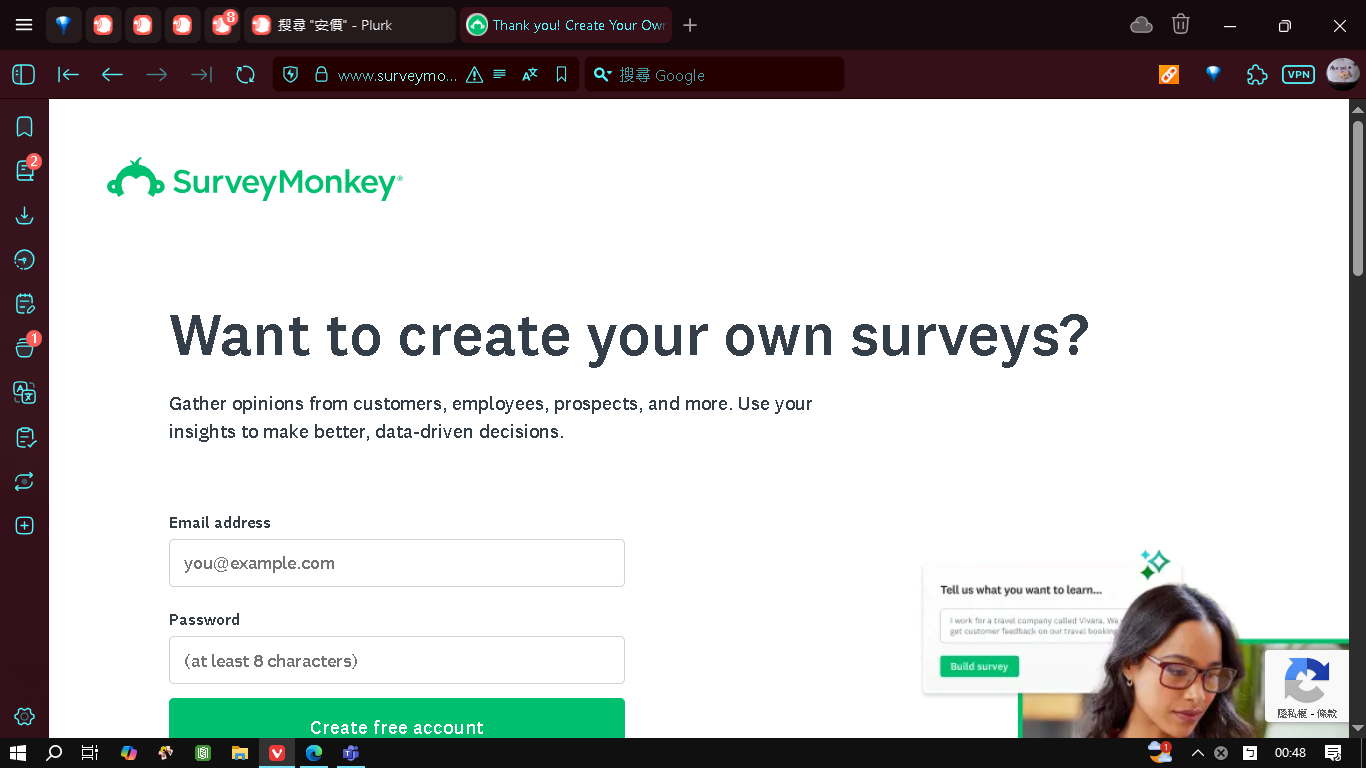The image size is (1366, 768).
Task: Click the reCAPTCHA badge logo
Action: pos(1306,680)
